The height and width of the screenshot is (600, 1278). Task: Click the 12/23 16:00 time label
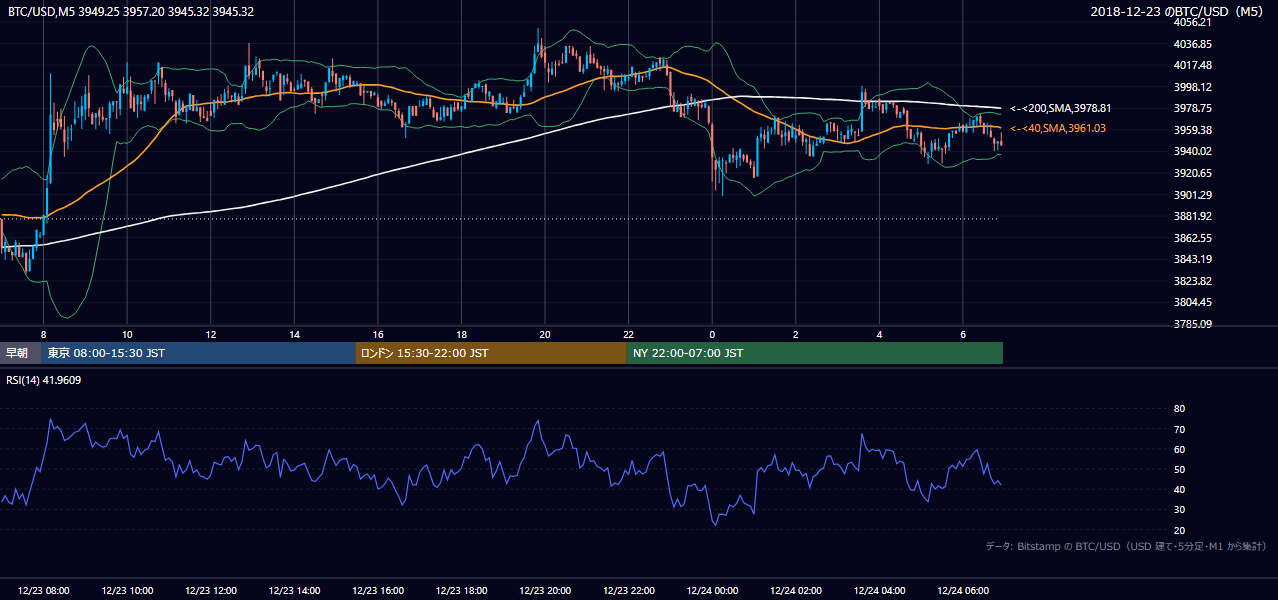point(378,591)
